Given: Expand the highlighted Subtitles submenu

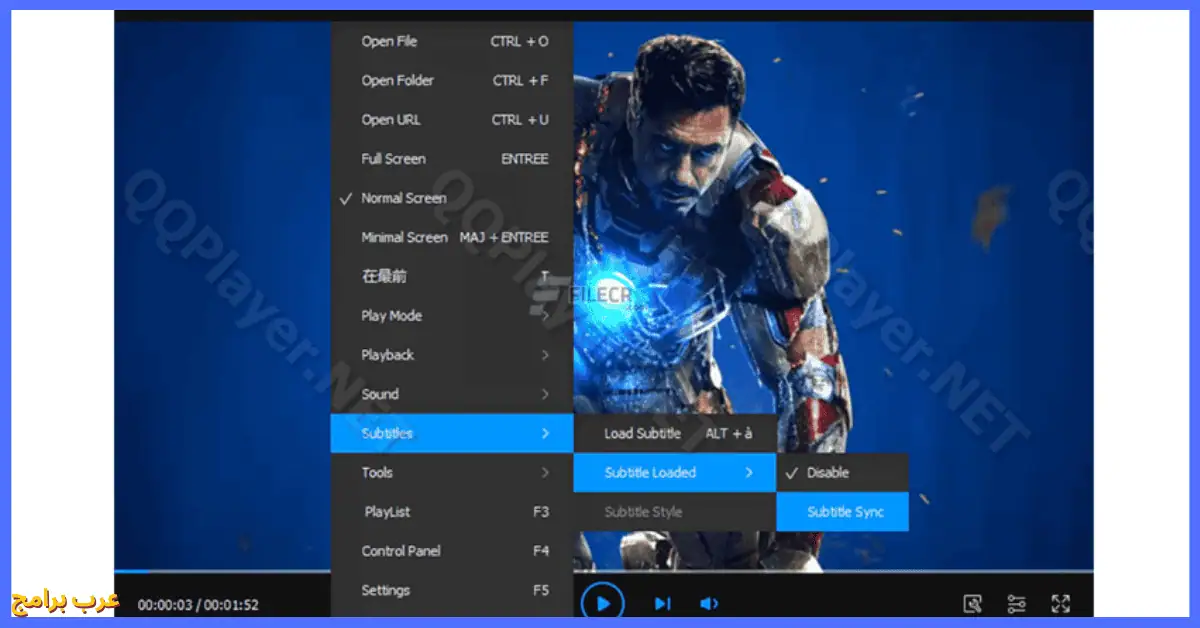Looking at the screenshot, I should point(452,433).
